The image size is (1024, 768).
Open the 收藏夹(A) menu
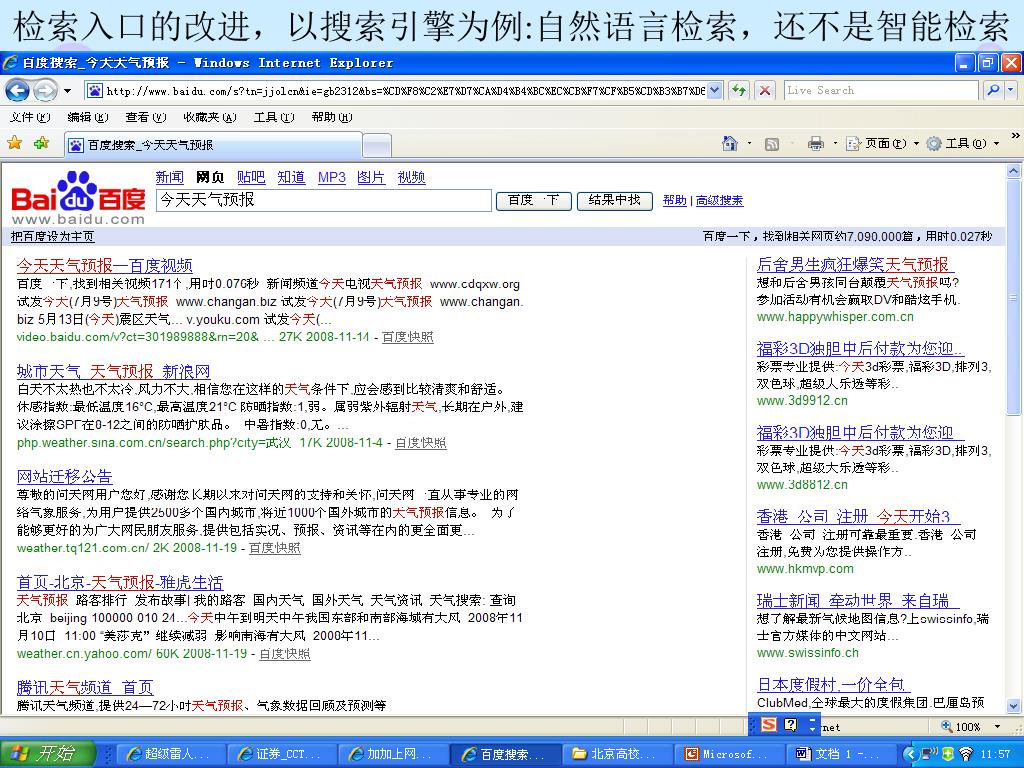(210, 118)
